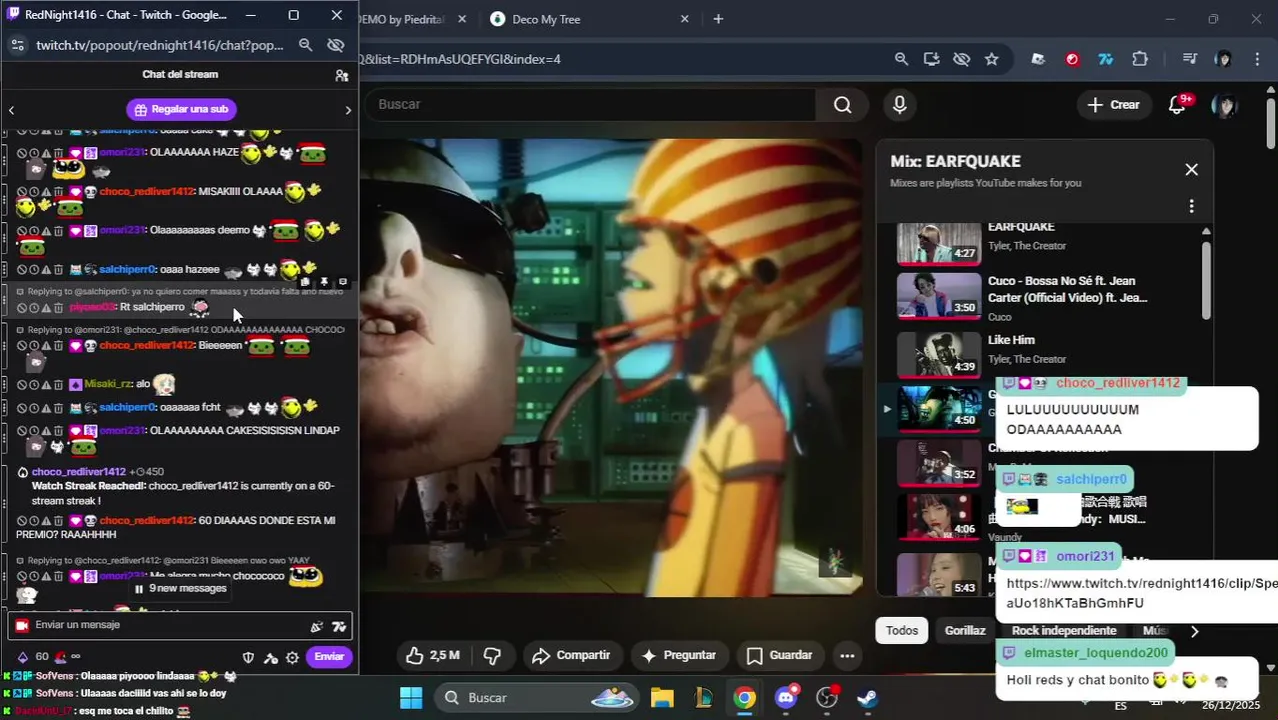Click the YouTube Buscar search field
This screenshot has height=720, width=1278.
(x=590, y=104)
